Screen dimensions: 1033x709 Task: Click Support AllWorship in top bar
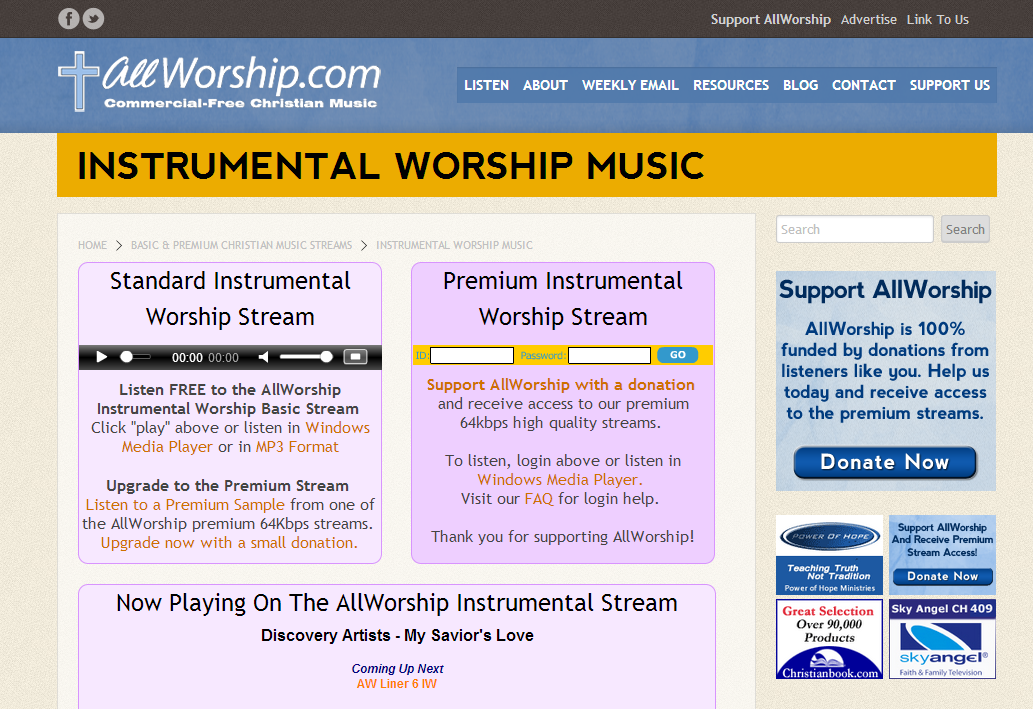click(x=770, y=19)
